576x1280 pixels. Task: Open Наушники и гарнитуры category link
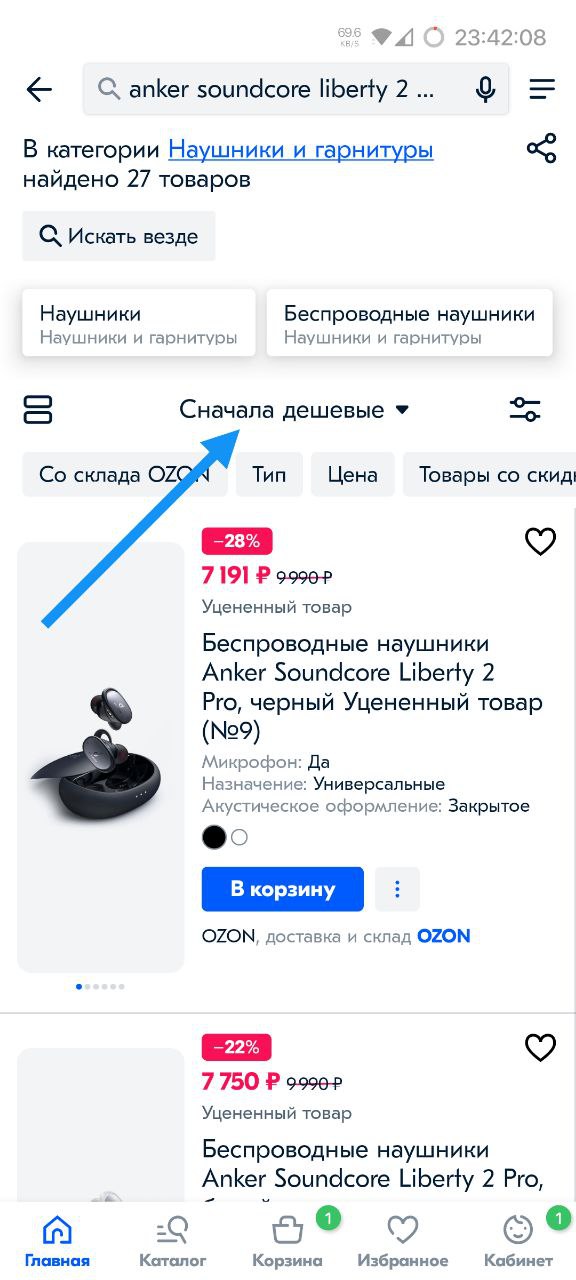(301, 151)
